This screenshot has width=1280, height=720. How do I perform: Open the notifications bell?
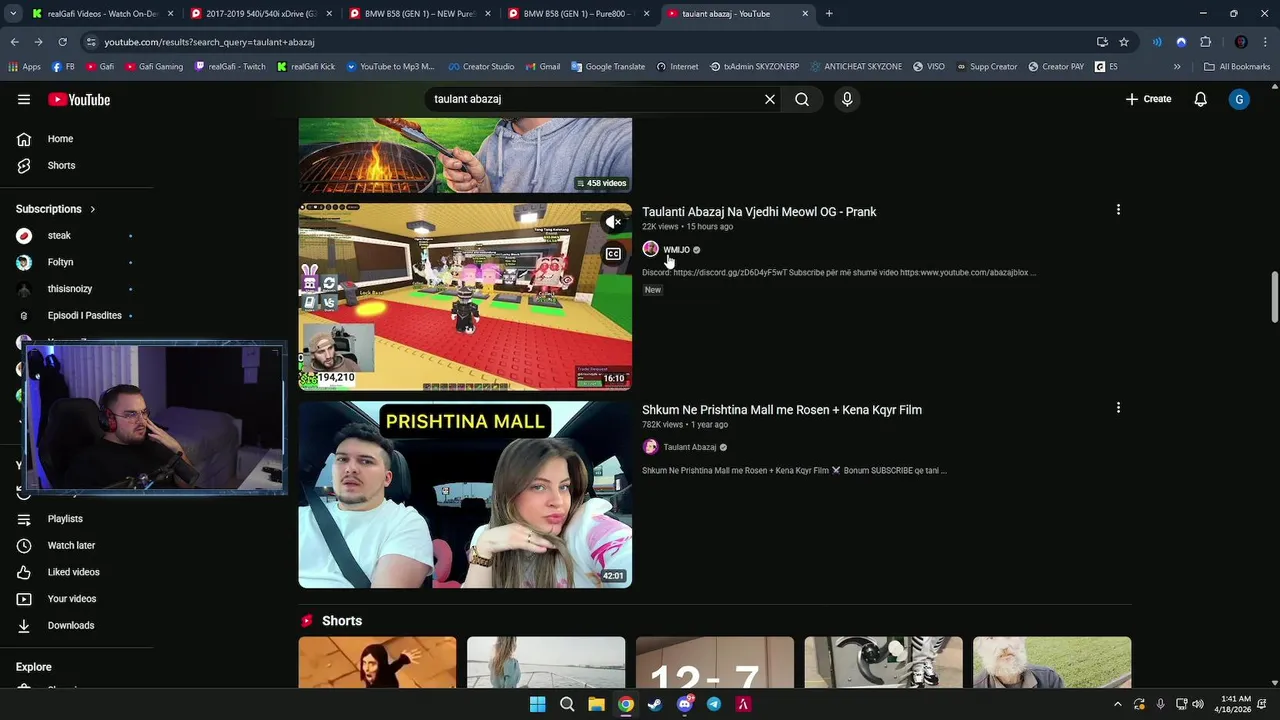(x=1200, y=99)
